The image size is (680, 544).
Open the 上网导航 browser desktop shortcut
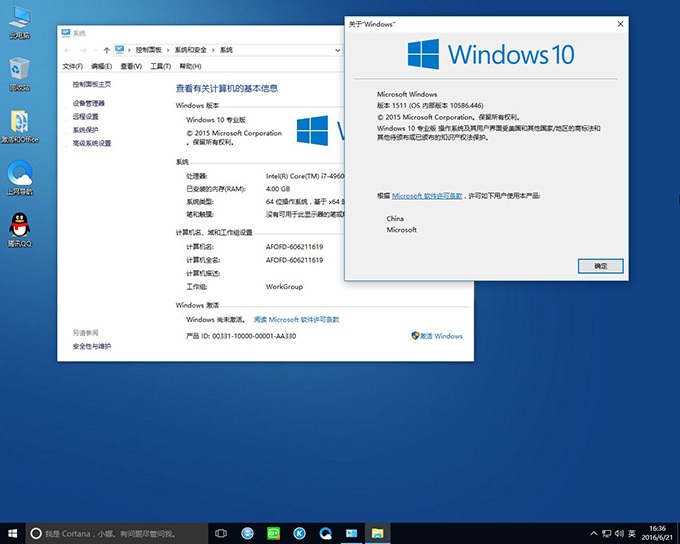pyautogui.click(x=19, y=173)
